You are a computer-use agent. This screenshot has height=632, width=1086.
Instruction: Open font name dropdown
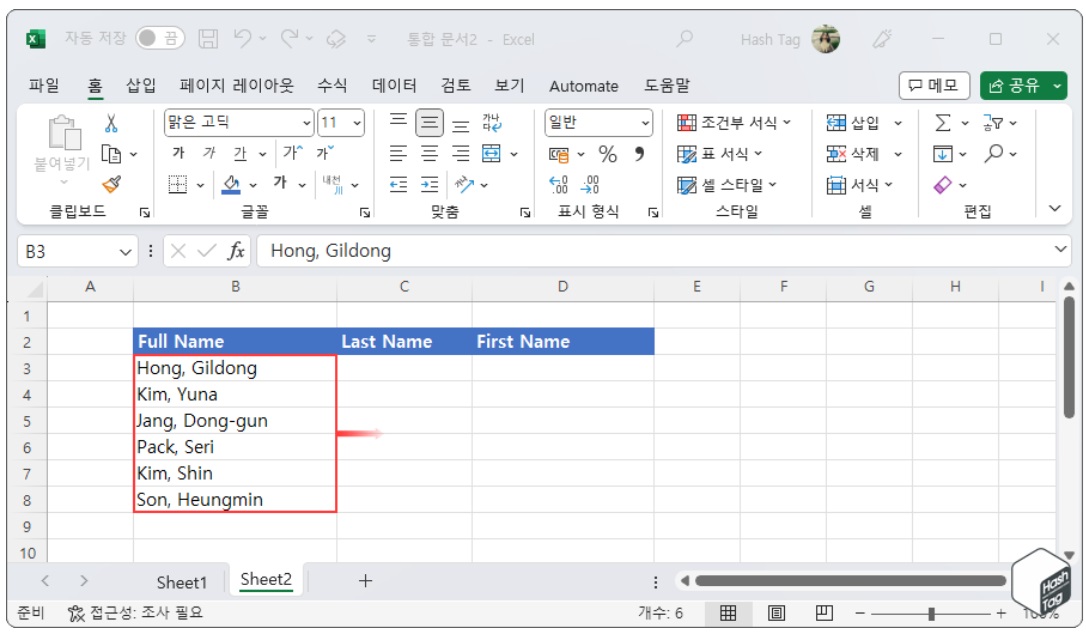click(306, 123)
